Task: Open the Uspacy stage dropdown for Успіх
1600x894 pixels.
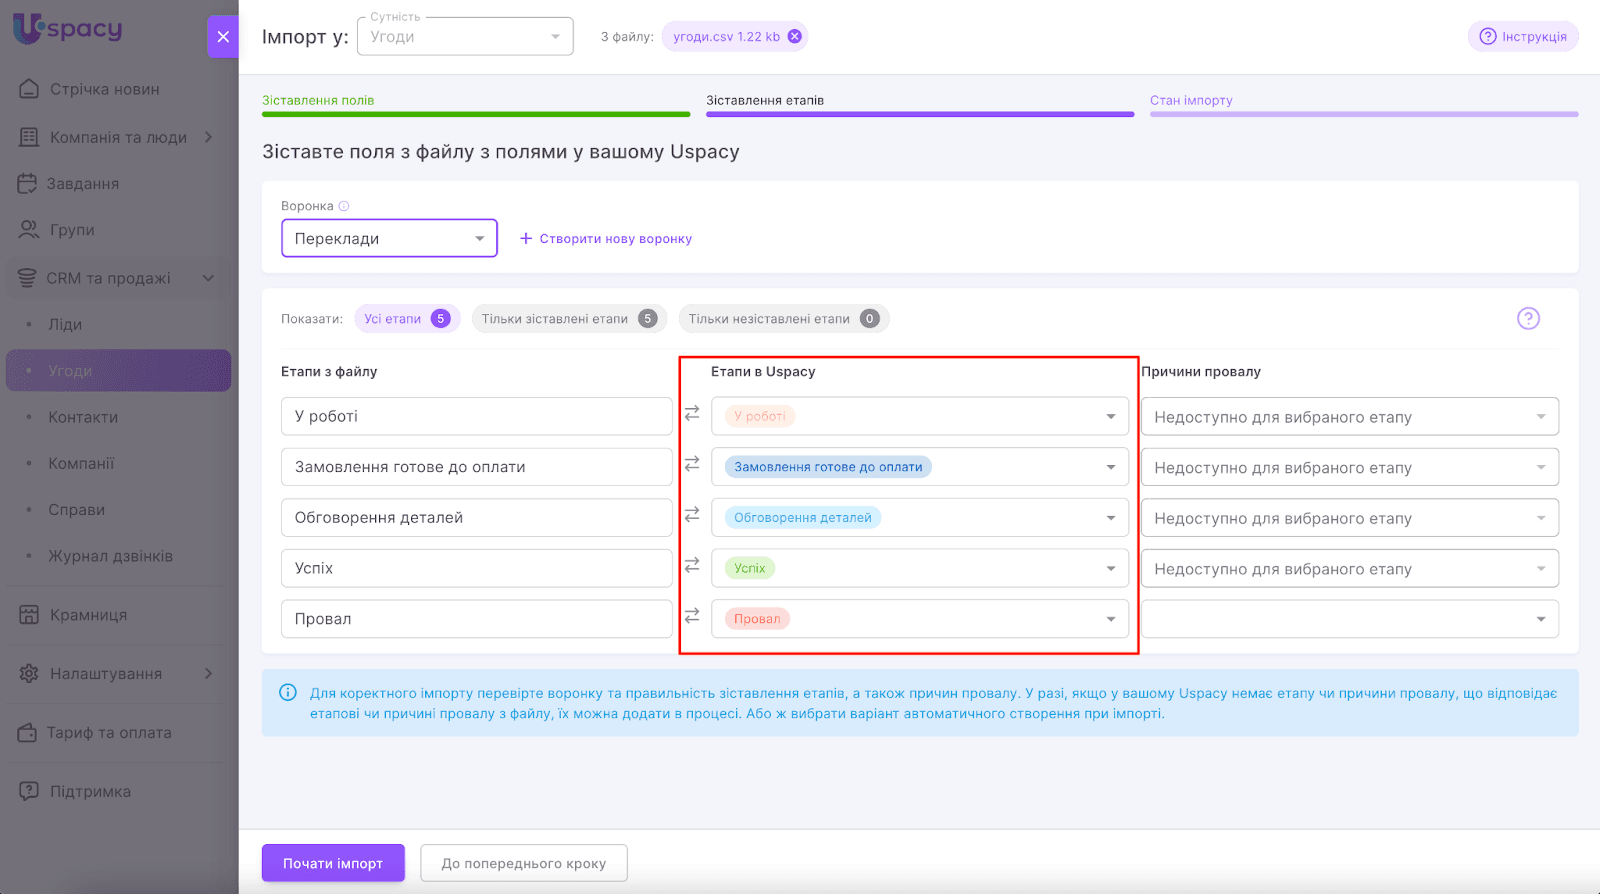Action: 919,568
